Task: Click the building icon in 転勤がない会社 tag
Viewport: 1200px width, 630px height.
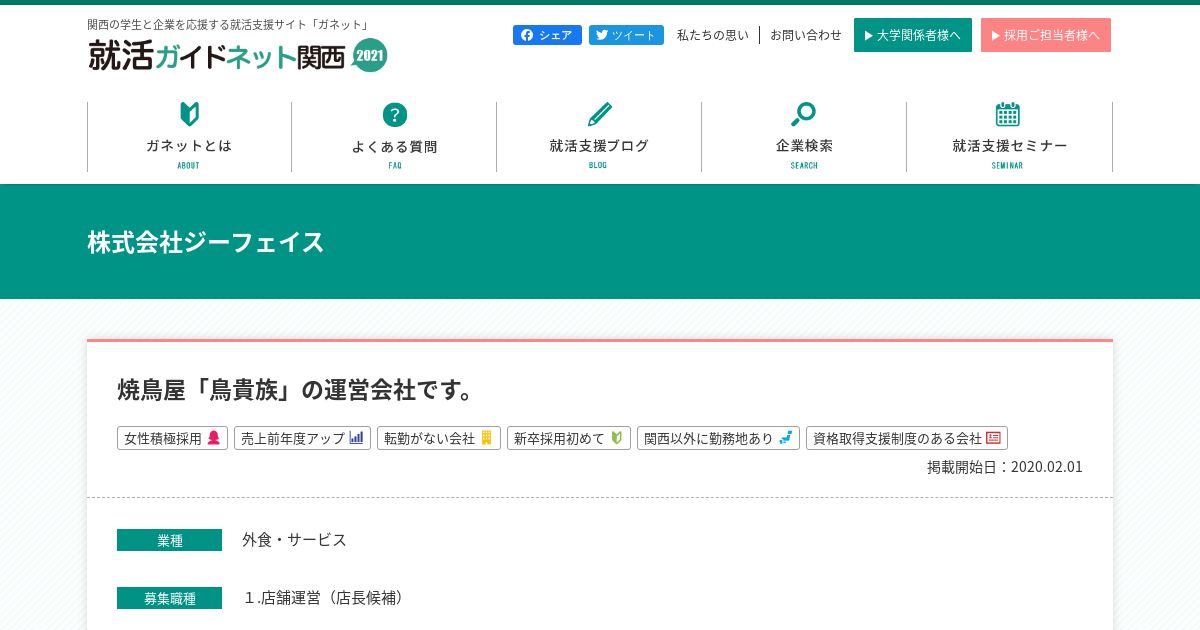Action: tap(487, 438)
